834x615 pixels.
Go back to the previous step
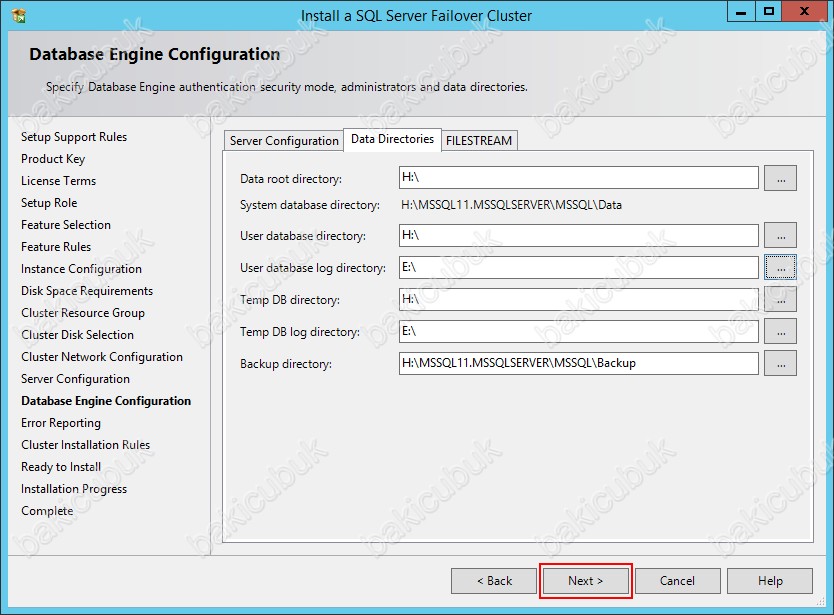coord(494,581)
